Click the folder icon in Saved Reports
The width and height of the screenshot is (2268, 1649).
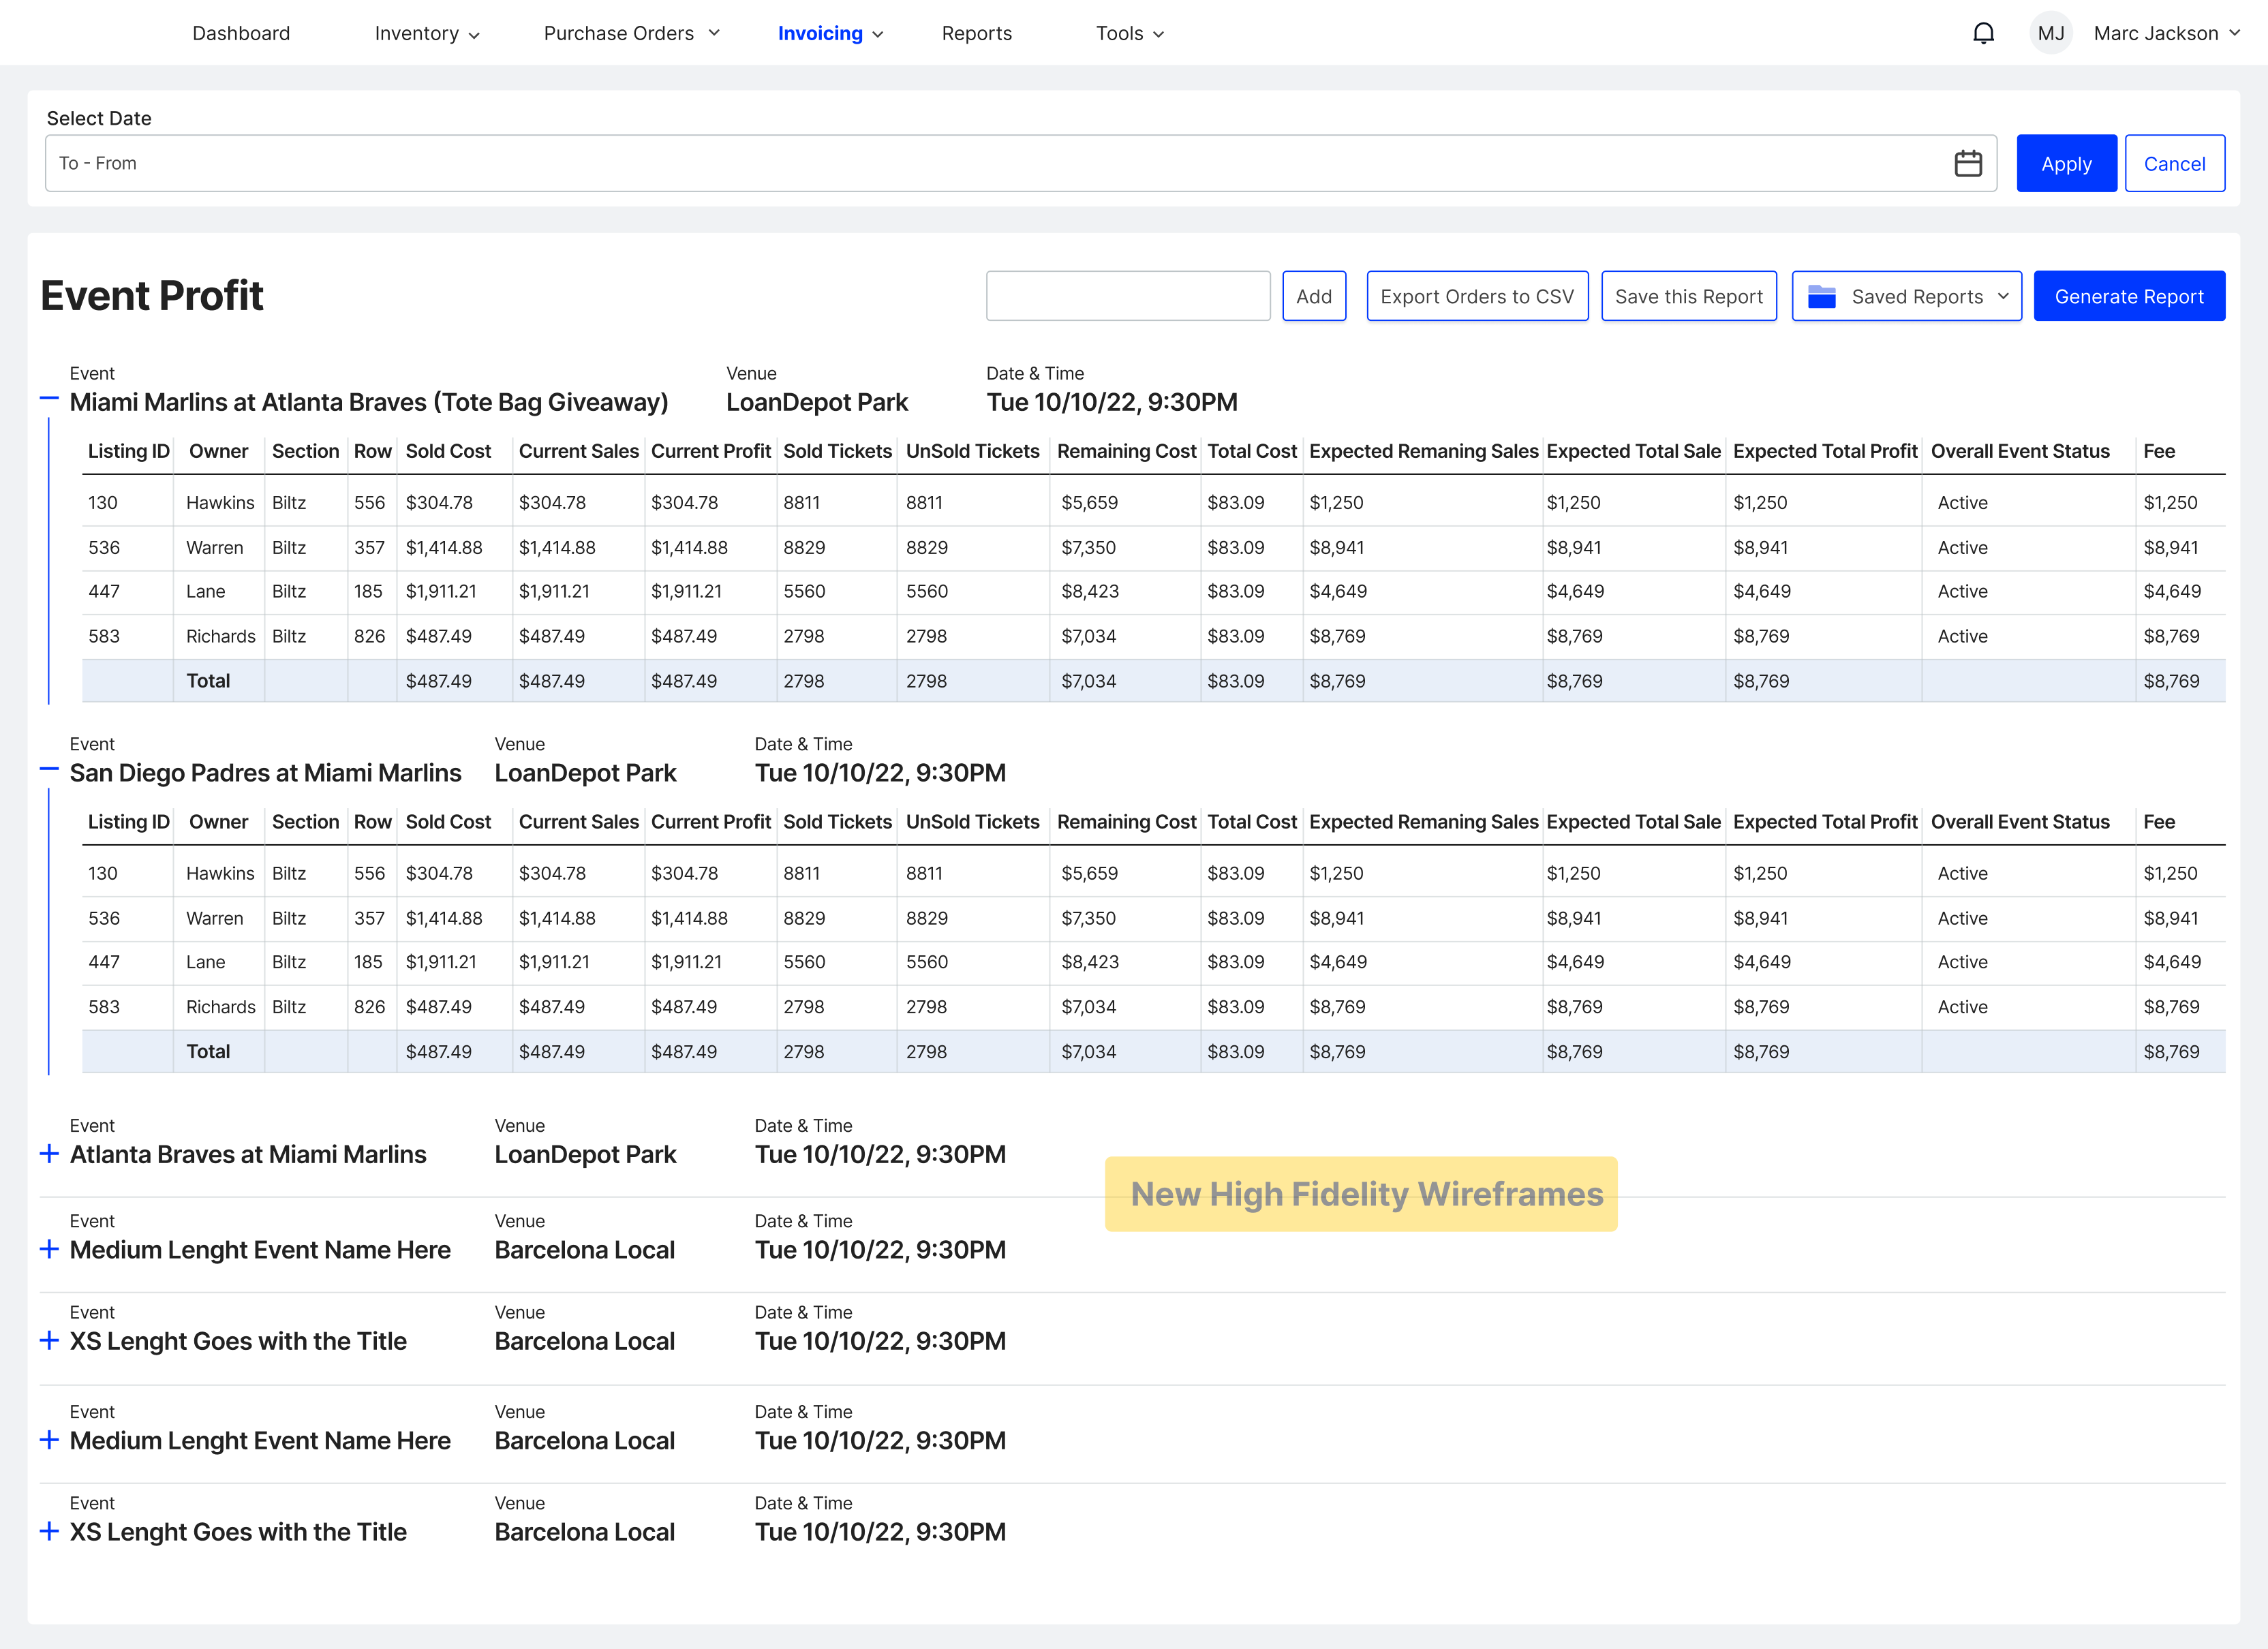coord(1821,296)
